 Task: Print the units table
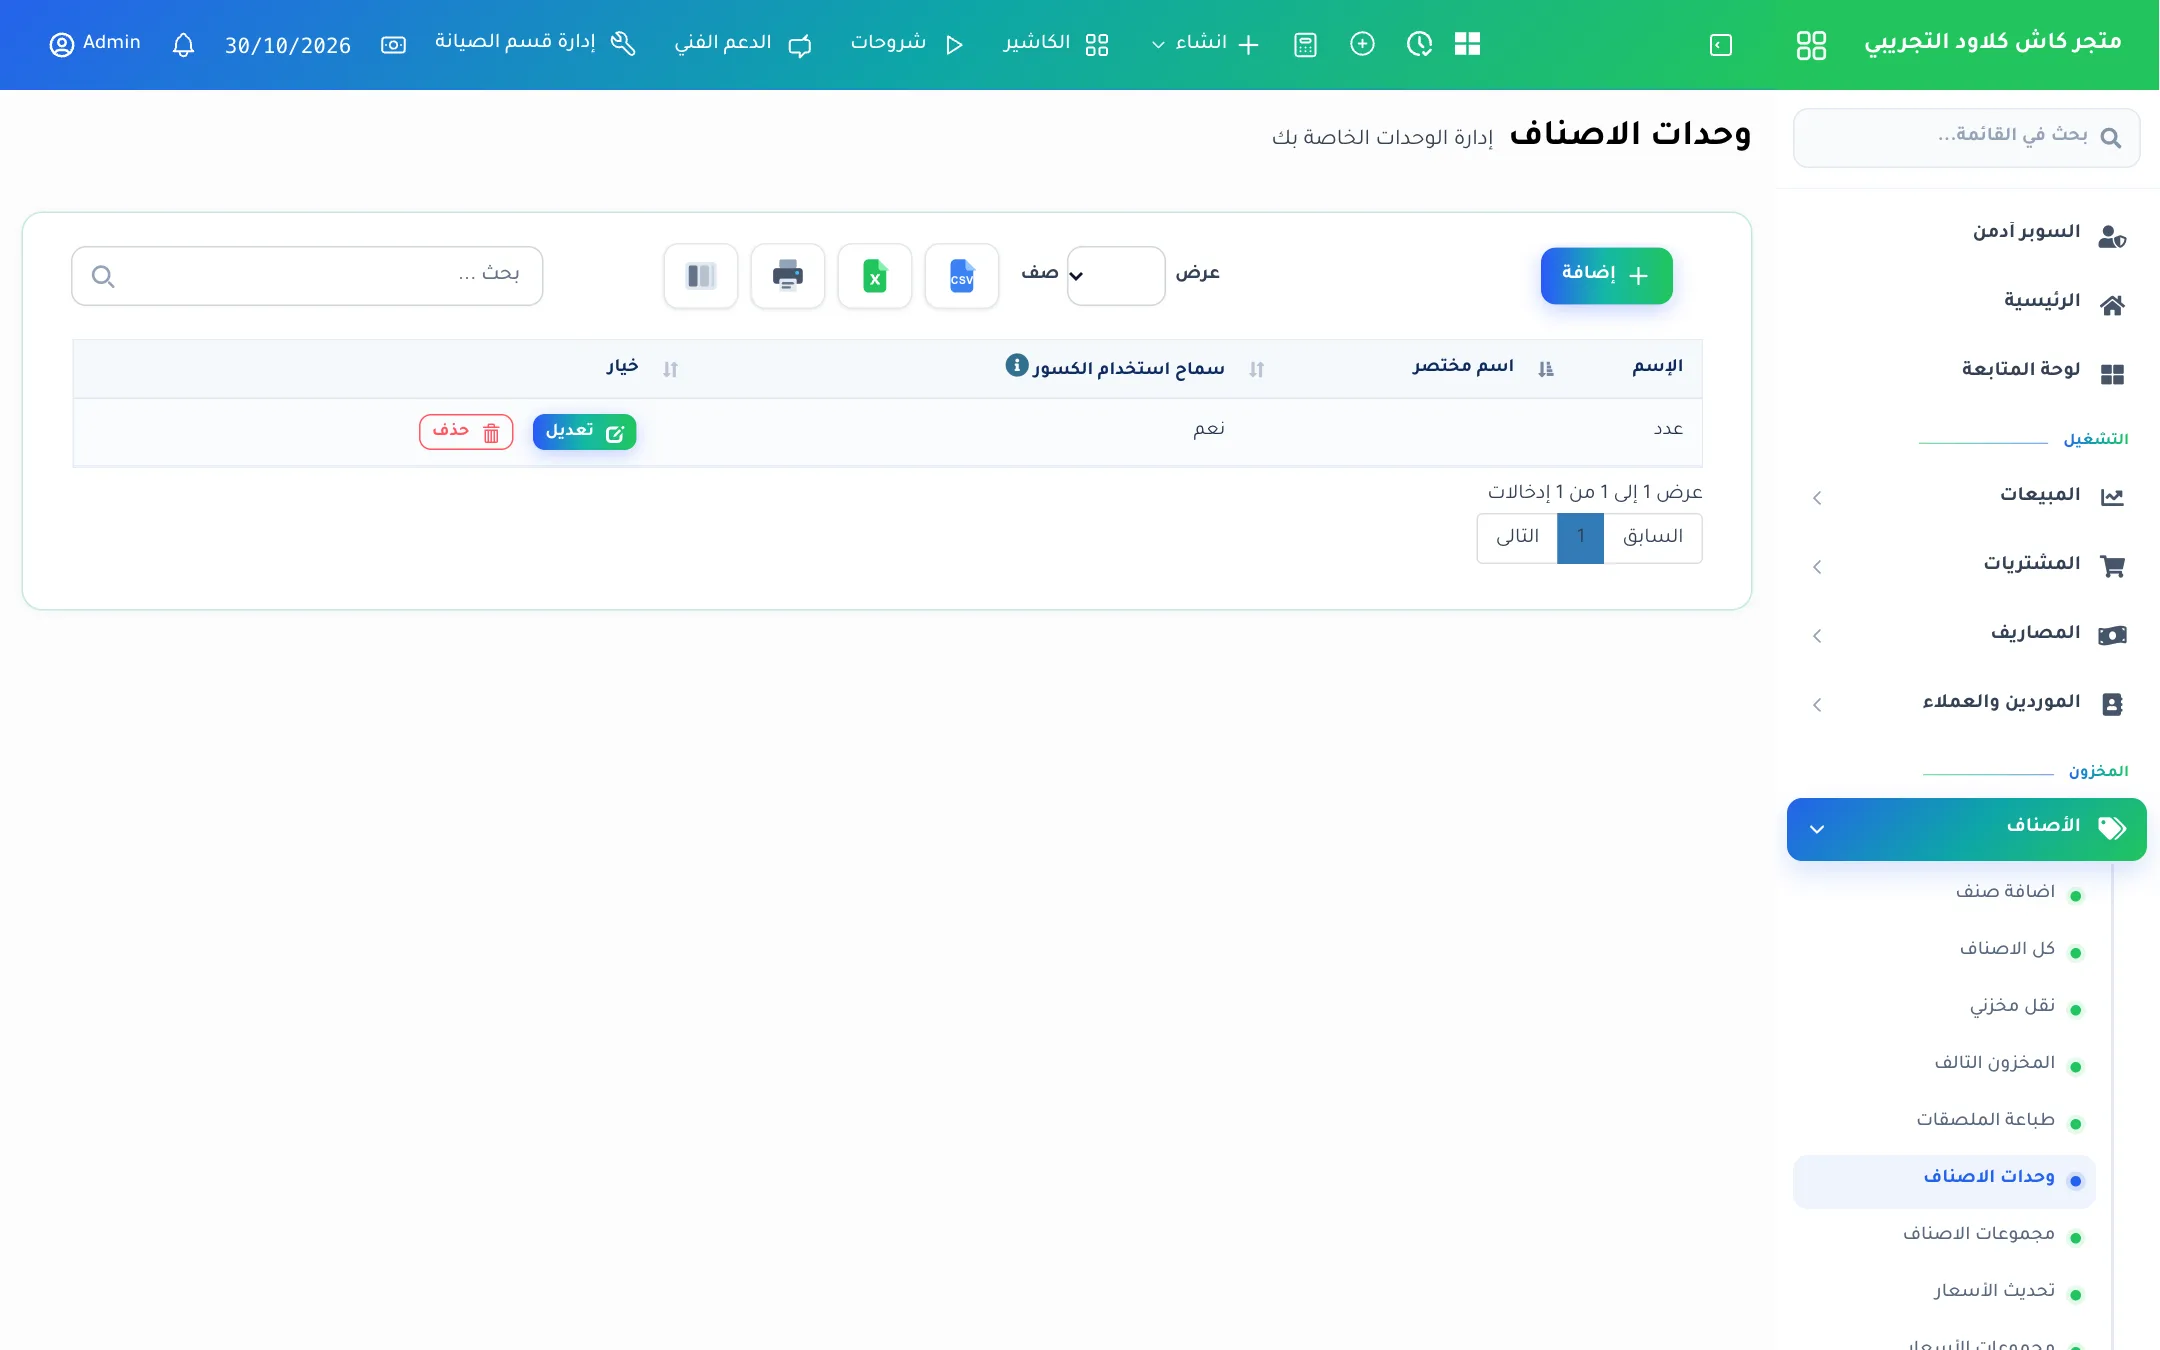(787, 276)
